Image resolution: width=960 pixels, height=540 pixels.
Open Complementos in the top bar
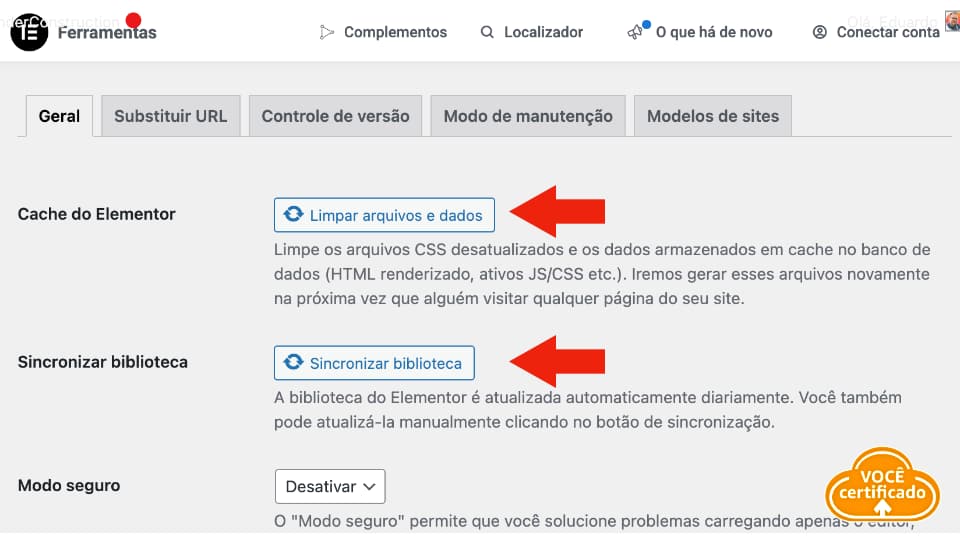[x=383, y=32]
